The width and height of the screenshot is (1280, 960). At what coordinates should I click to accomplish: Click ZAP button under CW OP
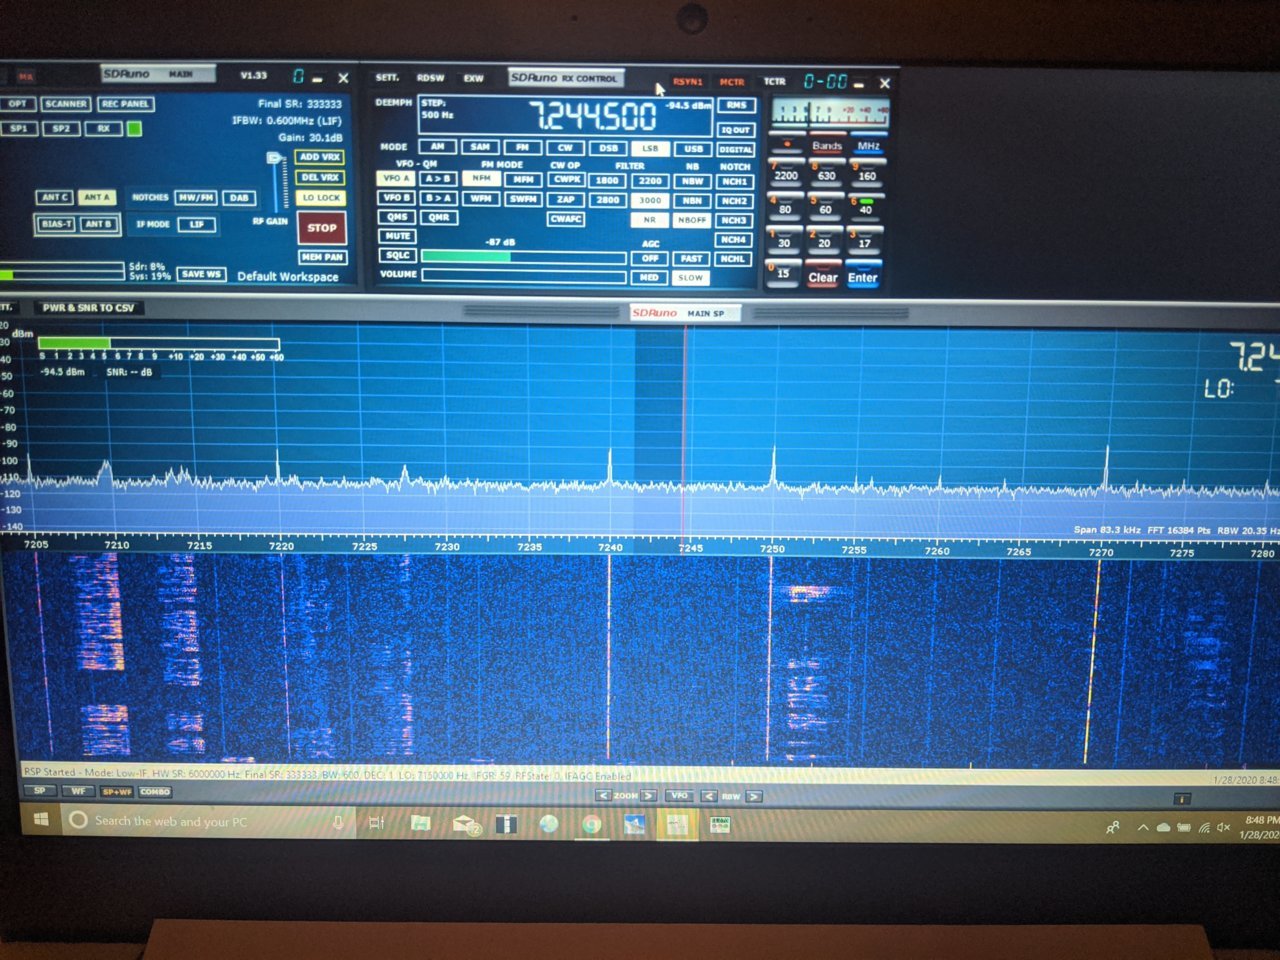pyautogui.click(x=566, y=199)
